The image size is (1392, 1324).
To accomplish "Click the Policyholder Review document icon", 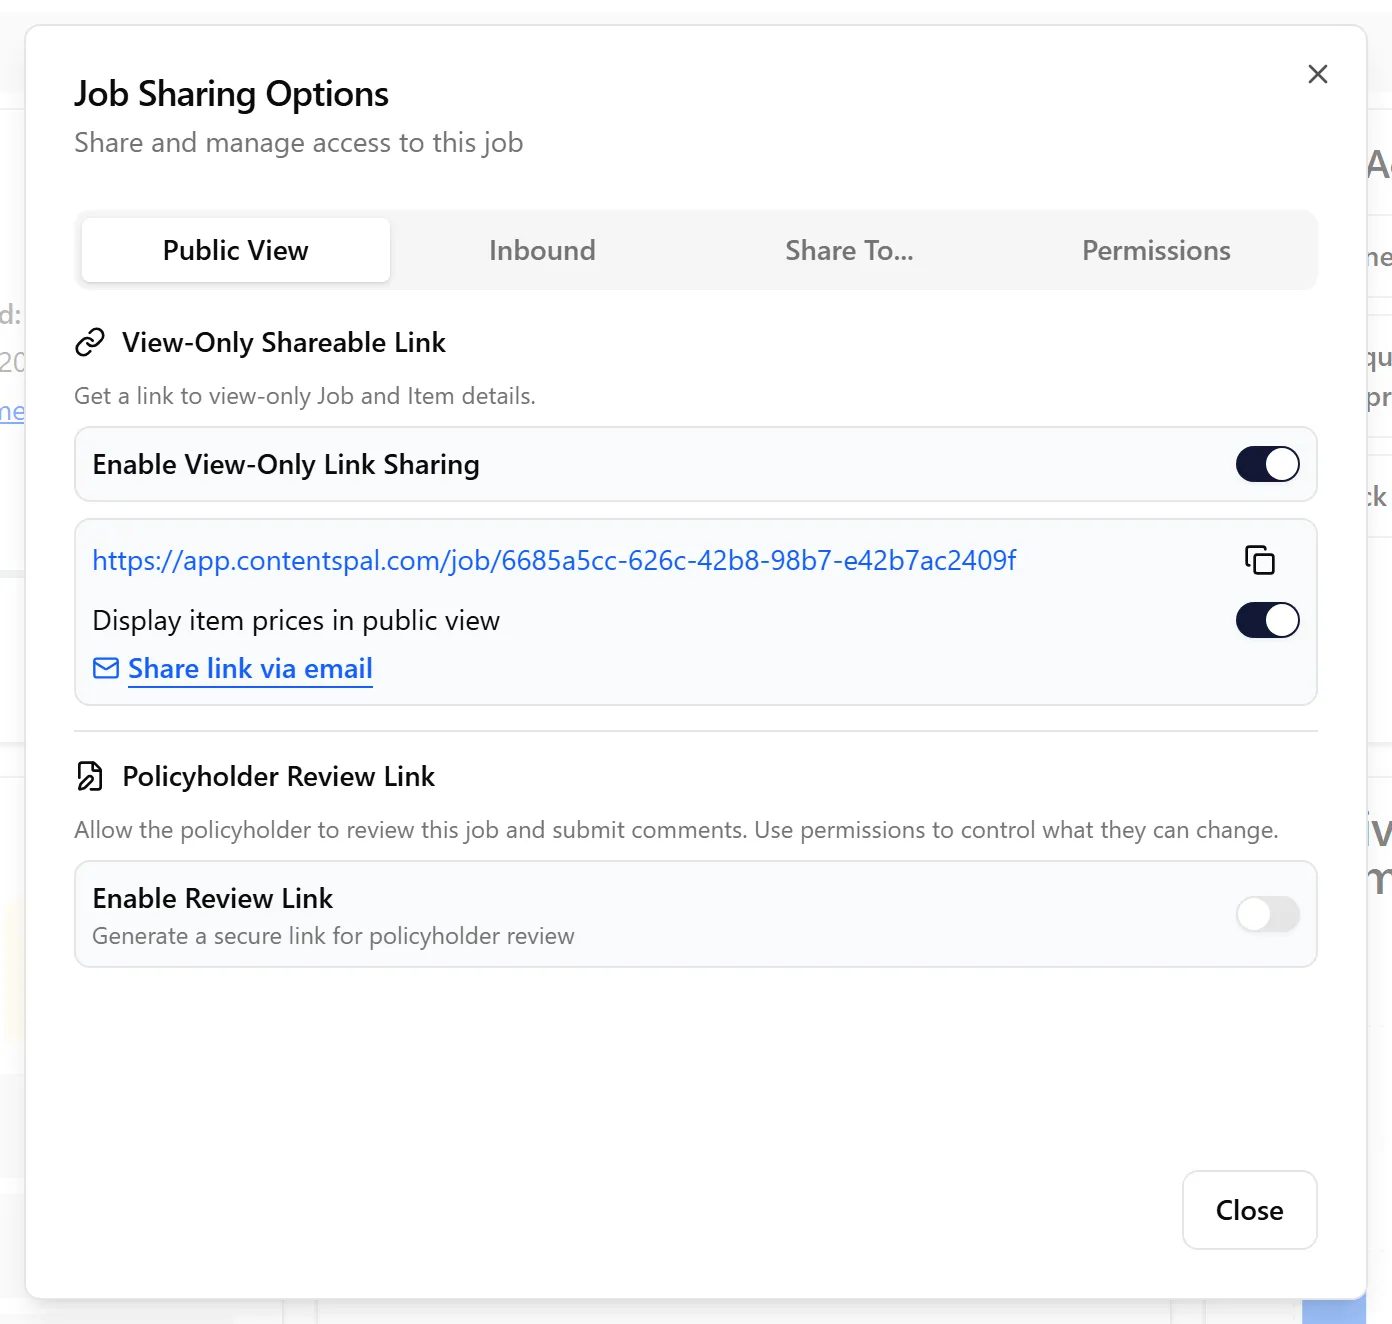I will [x=90, y=776].
